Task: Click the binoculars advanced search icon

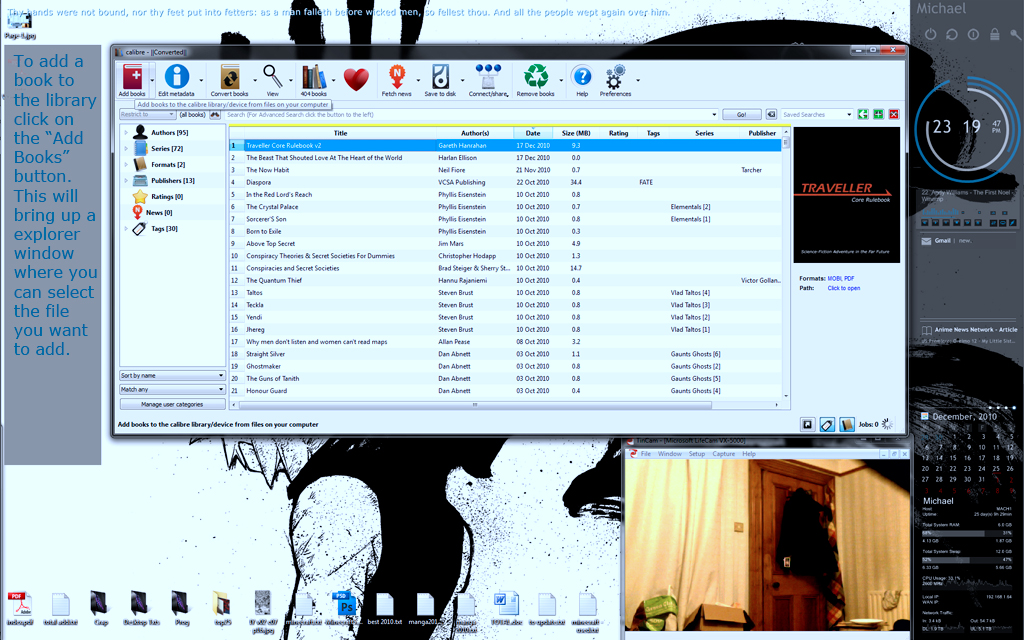Action: 214,114
